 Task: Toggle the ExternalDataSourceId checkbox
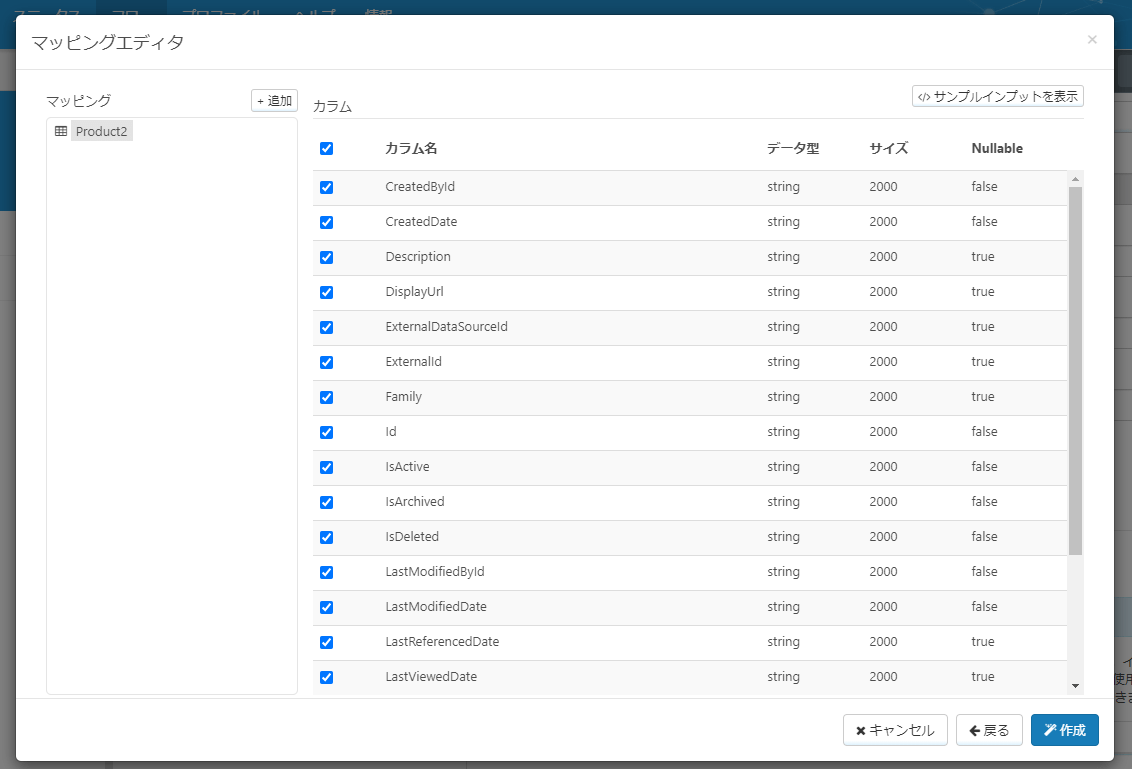326,328
